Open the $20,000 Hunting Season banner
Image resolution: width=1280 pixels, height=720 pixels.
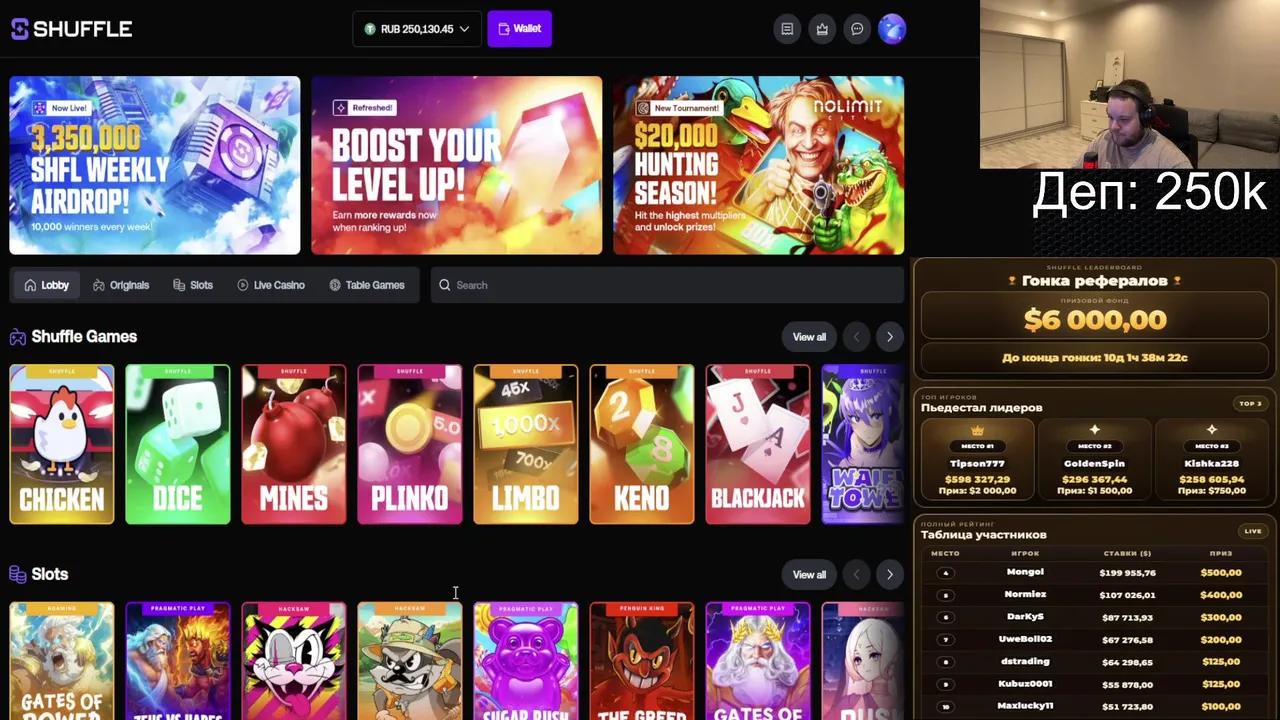(759, 165)
